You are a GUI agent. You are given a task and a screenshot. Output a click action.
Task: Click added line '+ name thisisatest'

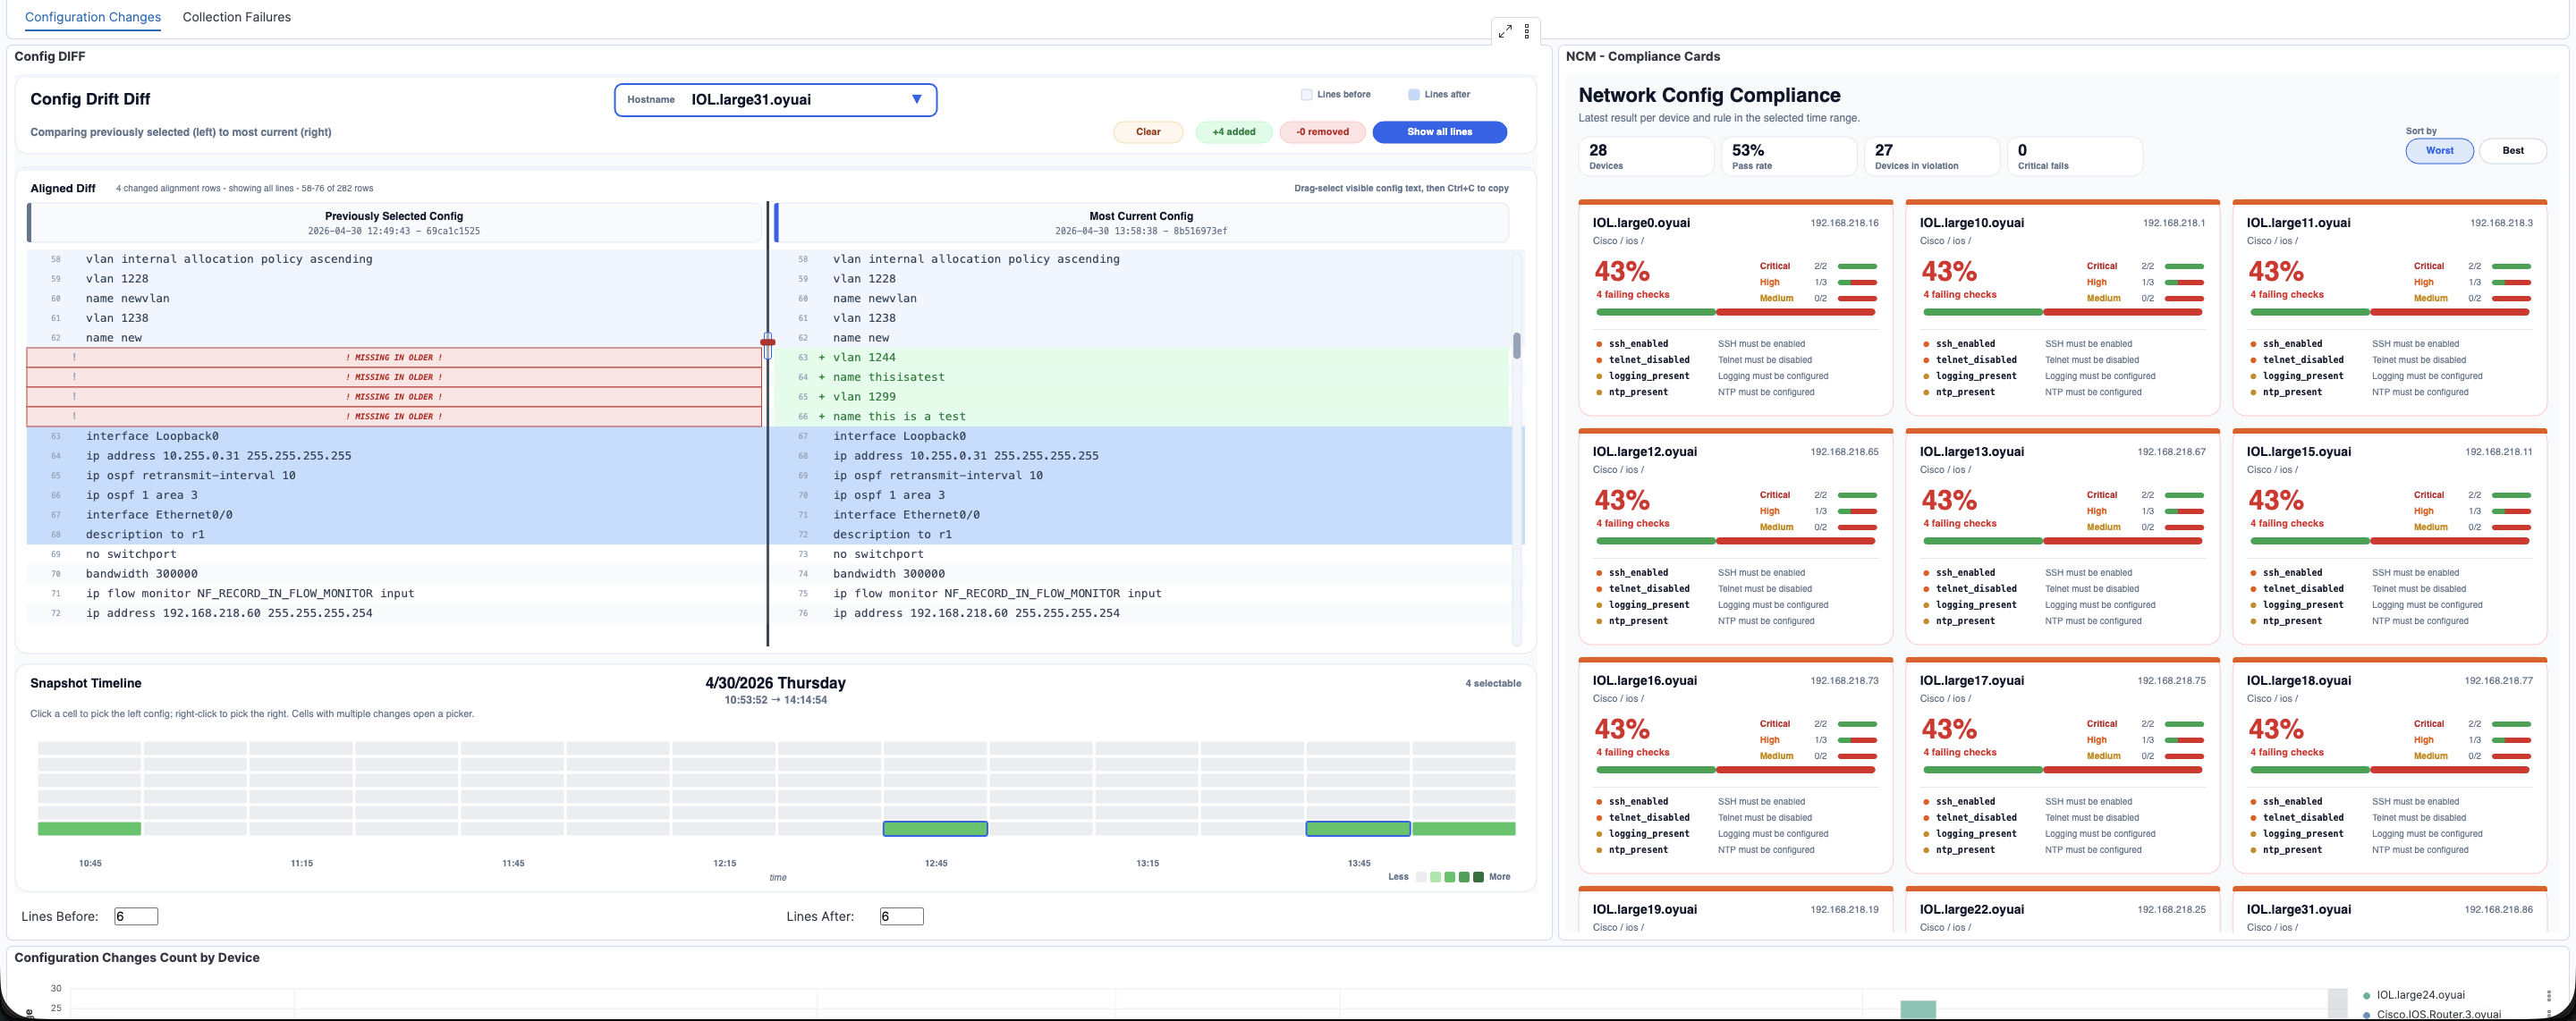pos(1141,377)
